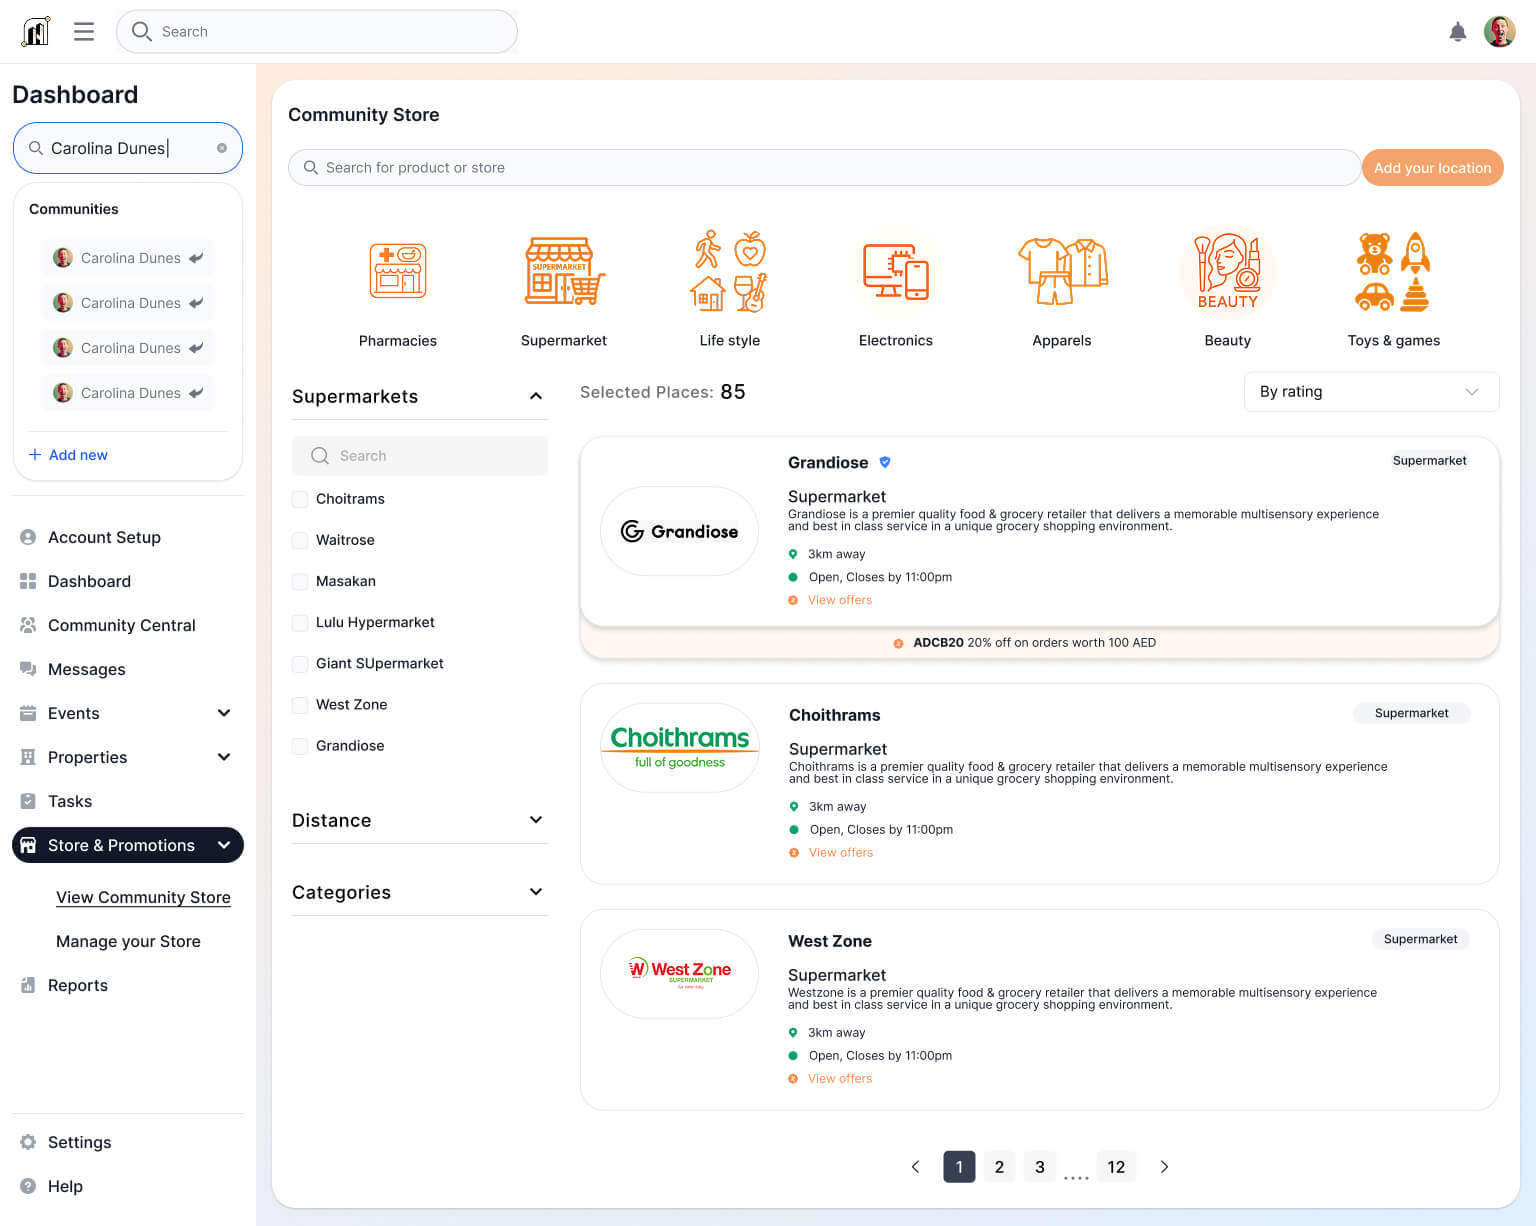Screen dimensions: 1536x1226
Task: Tick the West Zone filter checkbox
Action: (300, 705)
